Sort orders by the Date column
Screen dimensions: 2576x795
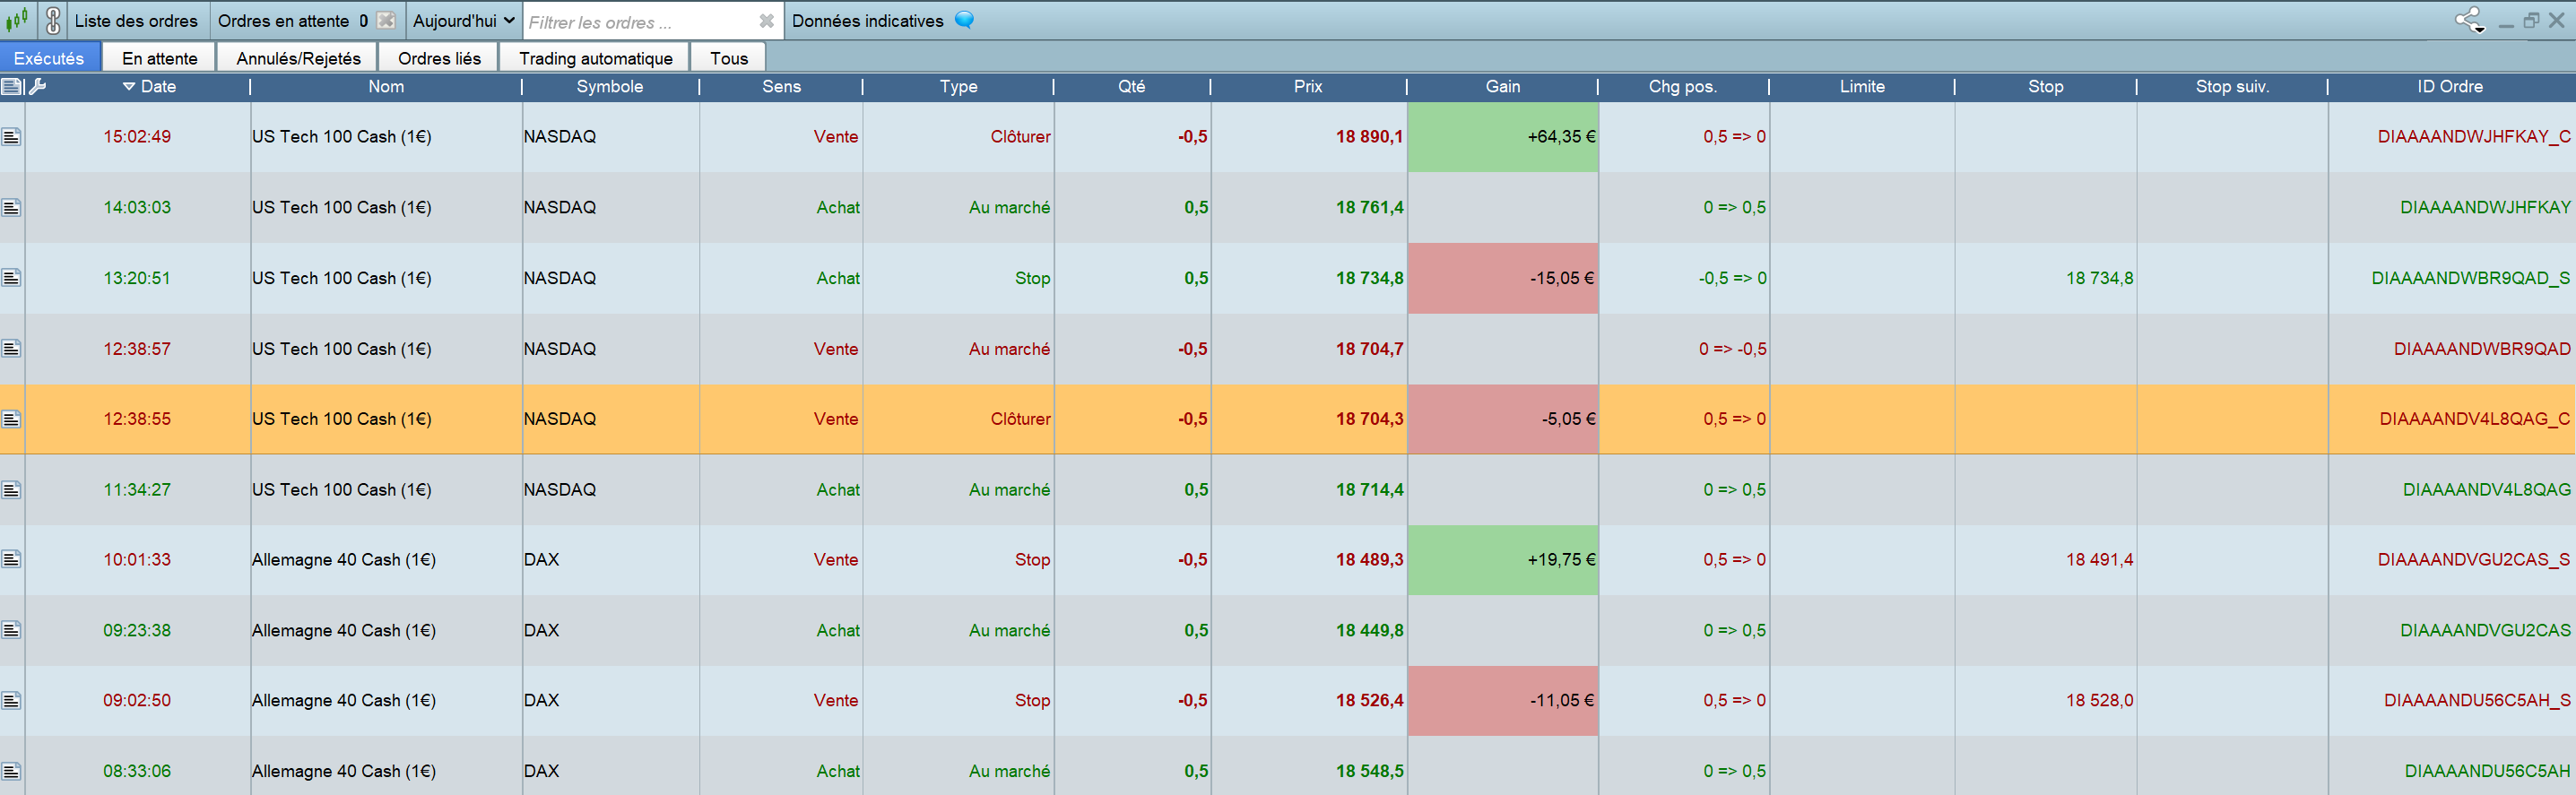click(x=157, y=87)
